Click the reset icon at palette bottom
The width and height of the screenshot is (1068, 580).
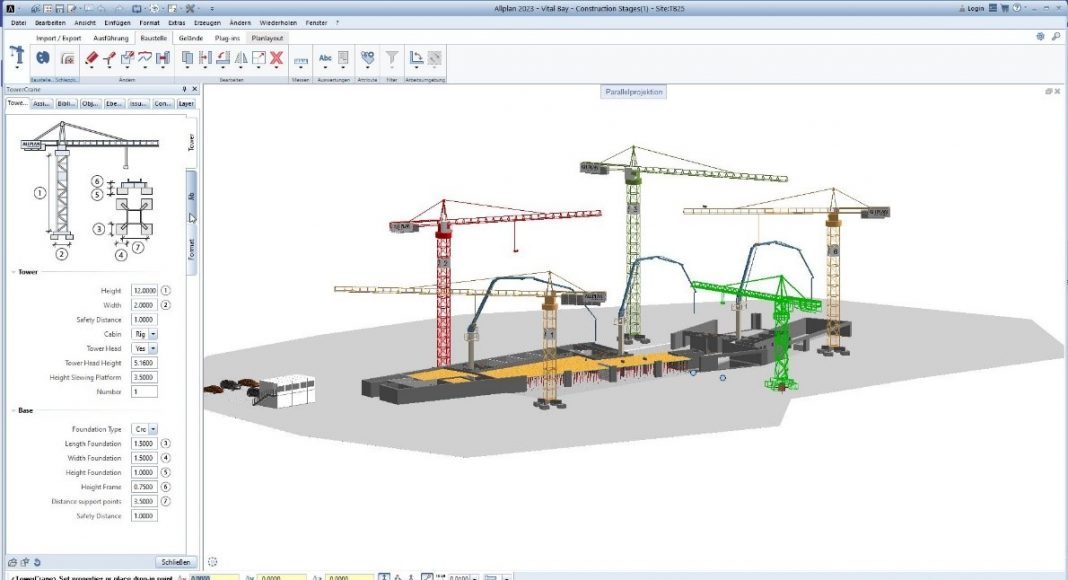click(x=37, y=562)
